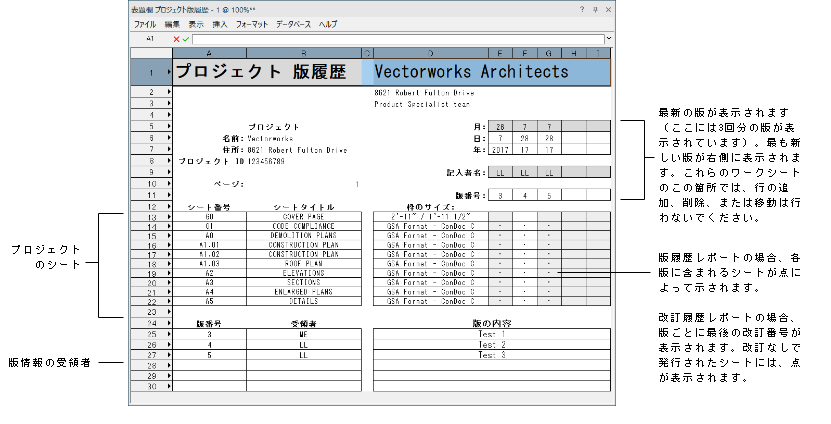Click the Test 1 version content cell
The height and width of the screenshot is (424, 831).
pos(492,334)
